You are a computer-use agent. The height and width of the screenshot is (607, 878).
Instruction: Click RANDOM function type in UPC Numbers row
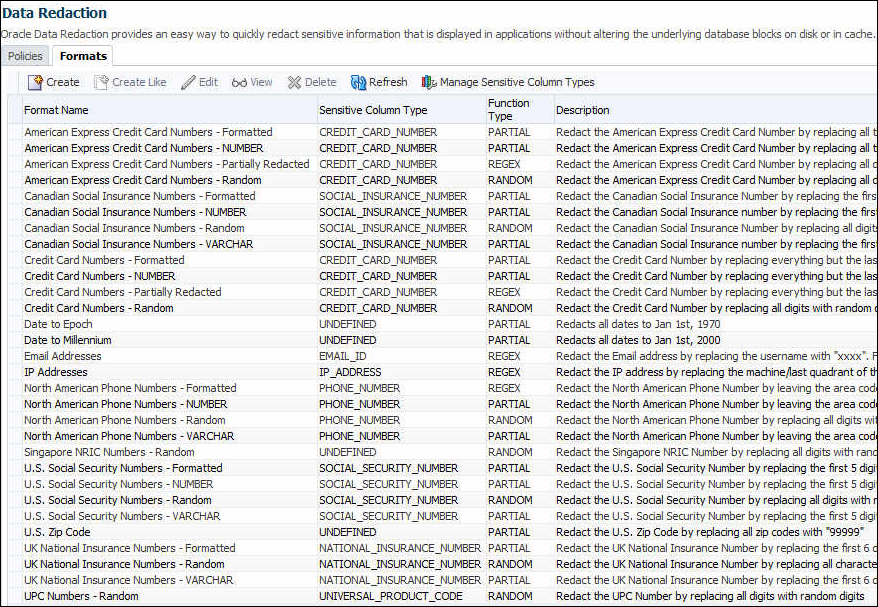tap(510, 596)
